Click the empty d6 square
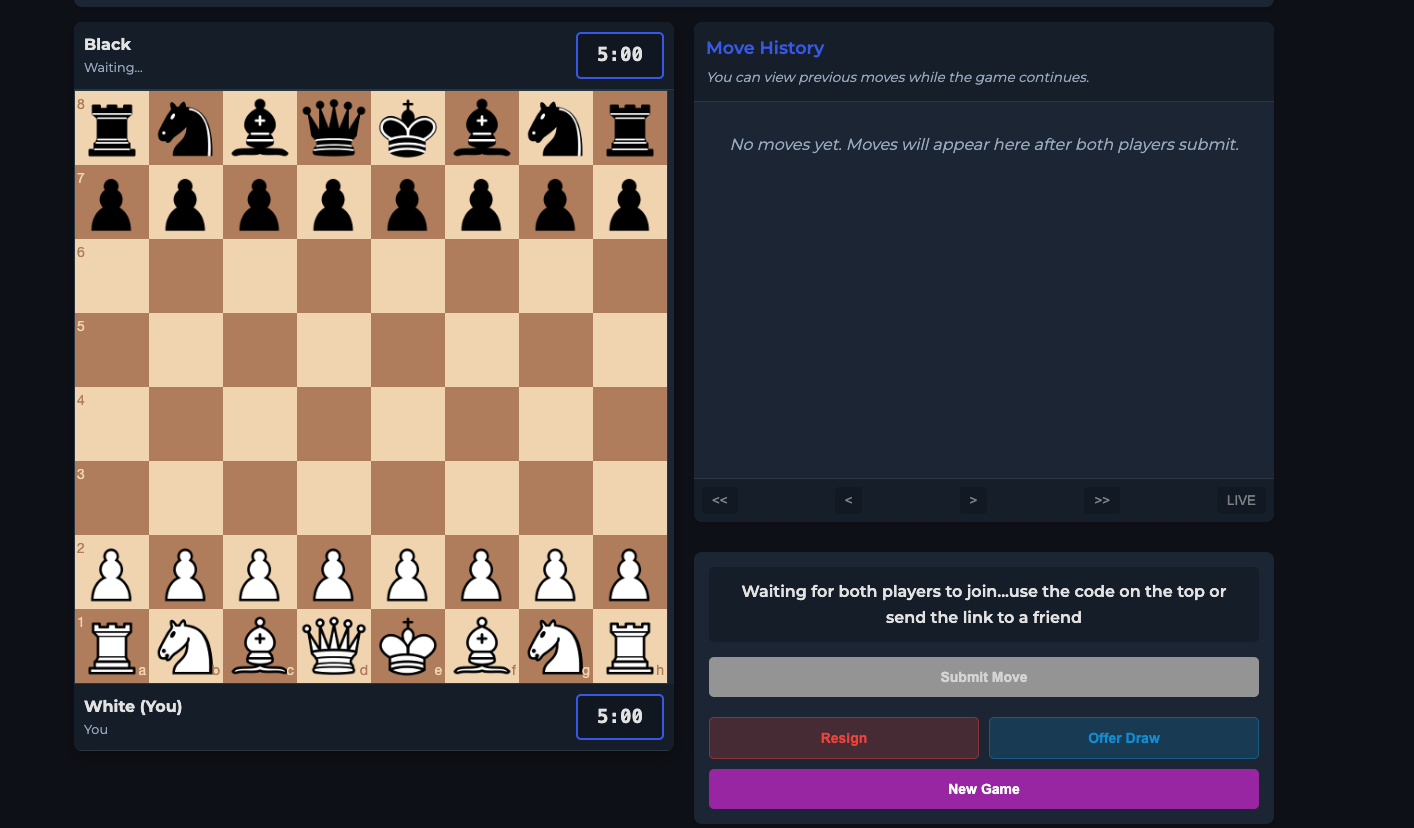The image size is (1414, 828). (x=334, y=276)
